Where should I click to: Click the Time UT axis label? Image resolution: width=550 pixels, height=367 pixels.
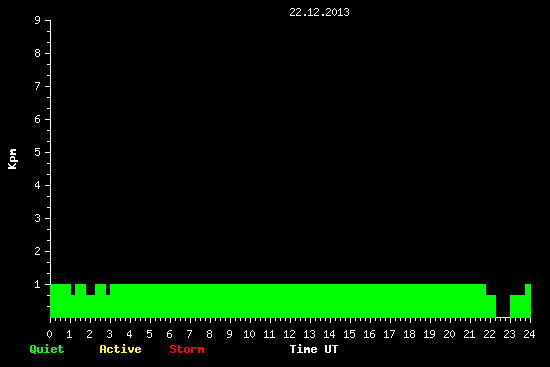pos(314,349)
